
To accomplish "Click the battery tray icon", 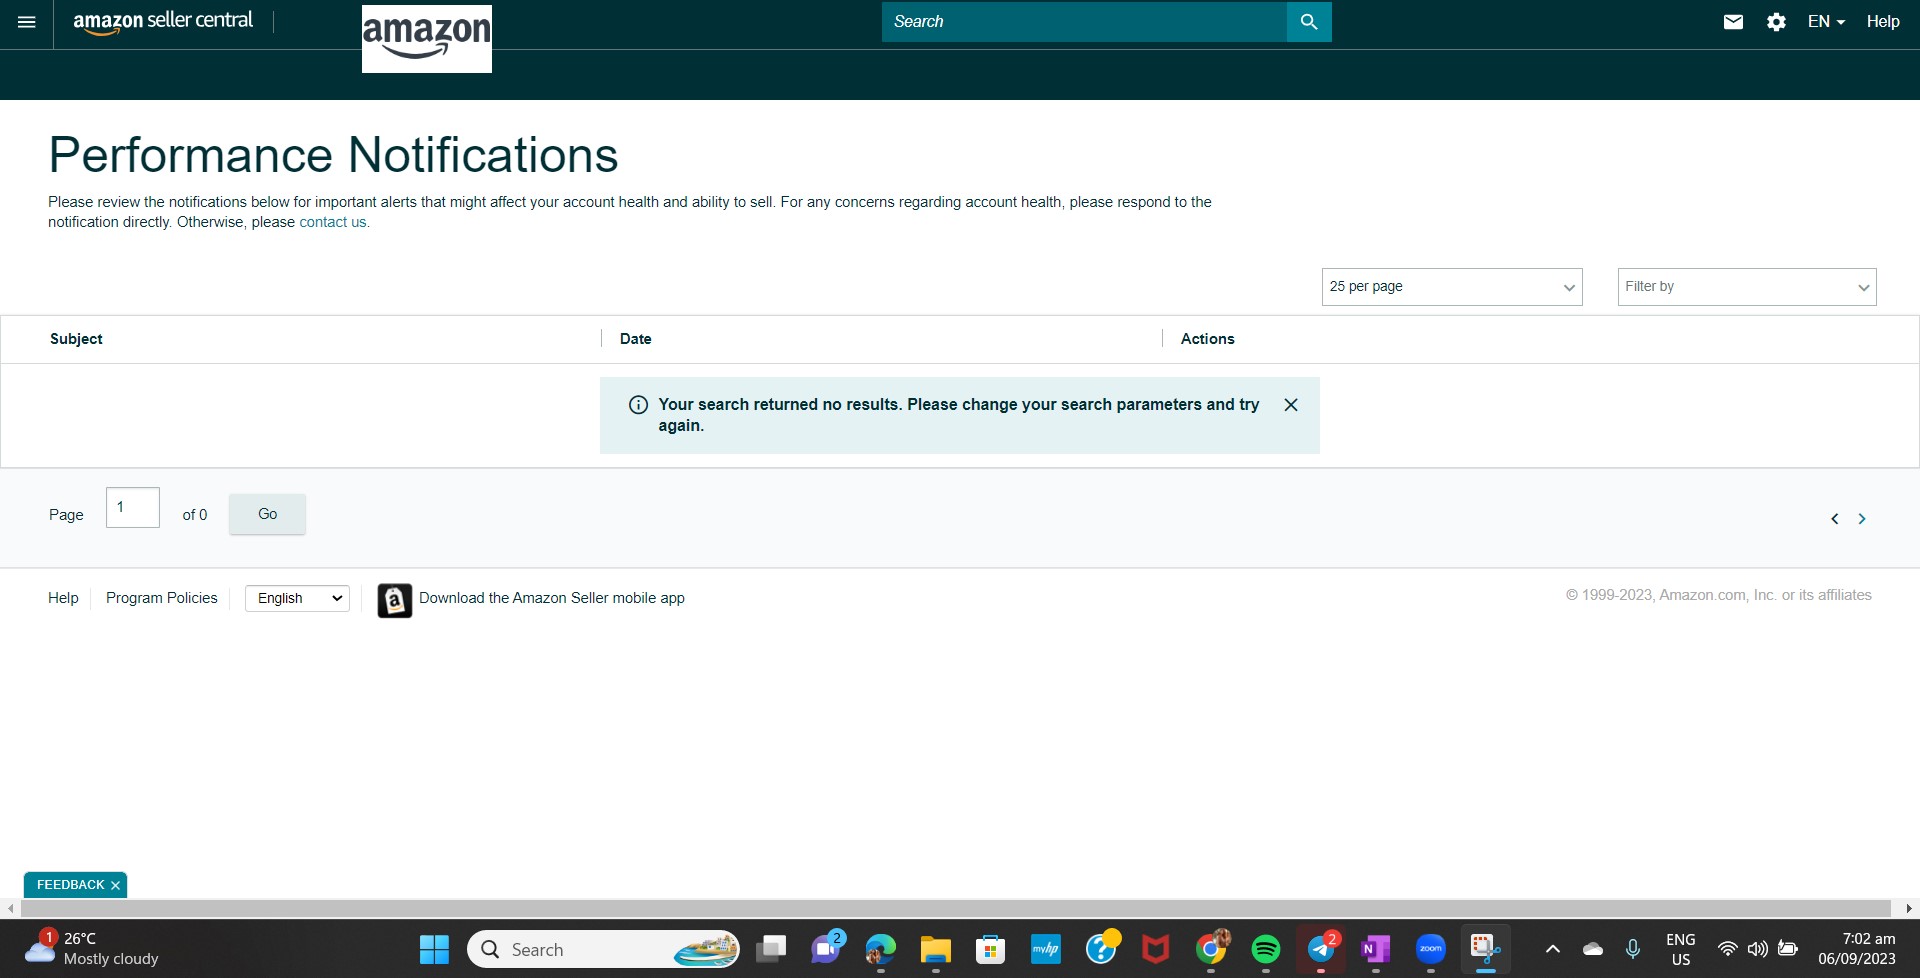I will [1788, 949].
